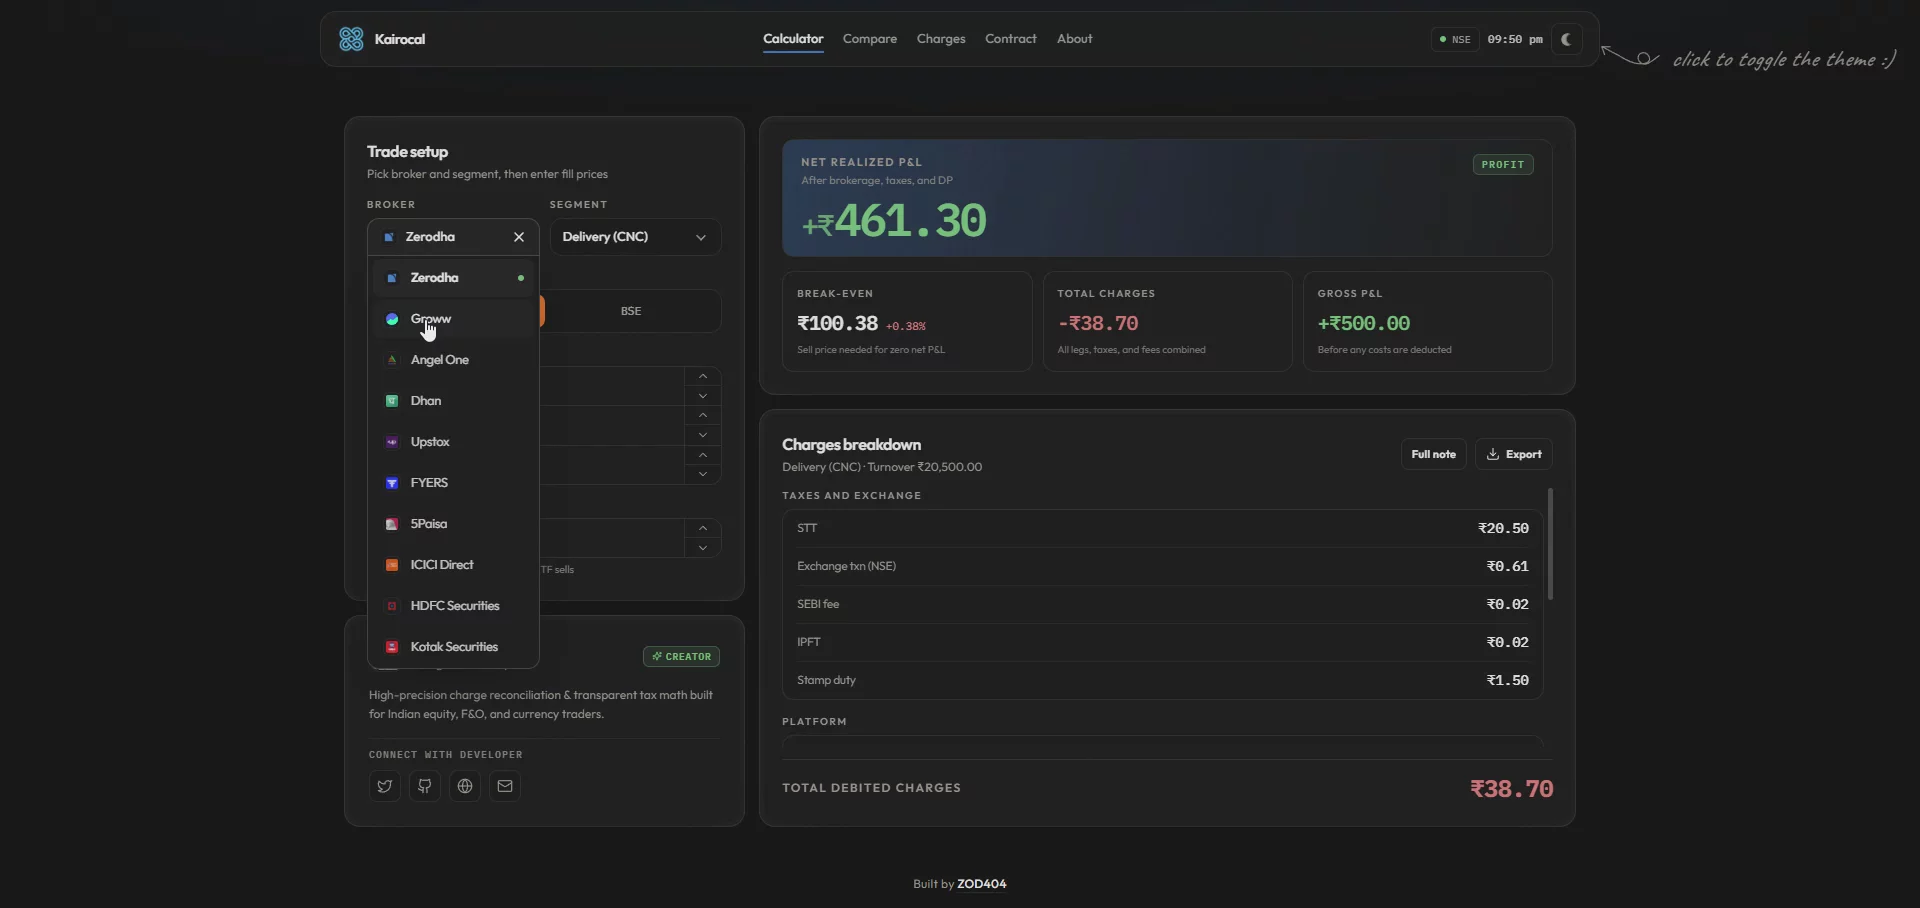Click the SEBI fee row

pyautogui.click(x=1163, y=604)
